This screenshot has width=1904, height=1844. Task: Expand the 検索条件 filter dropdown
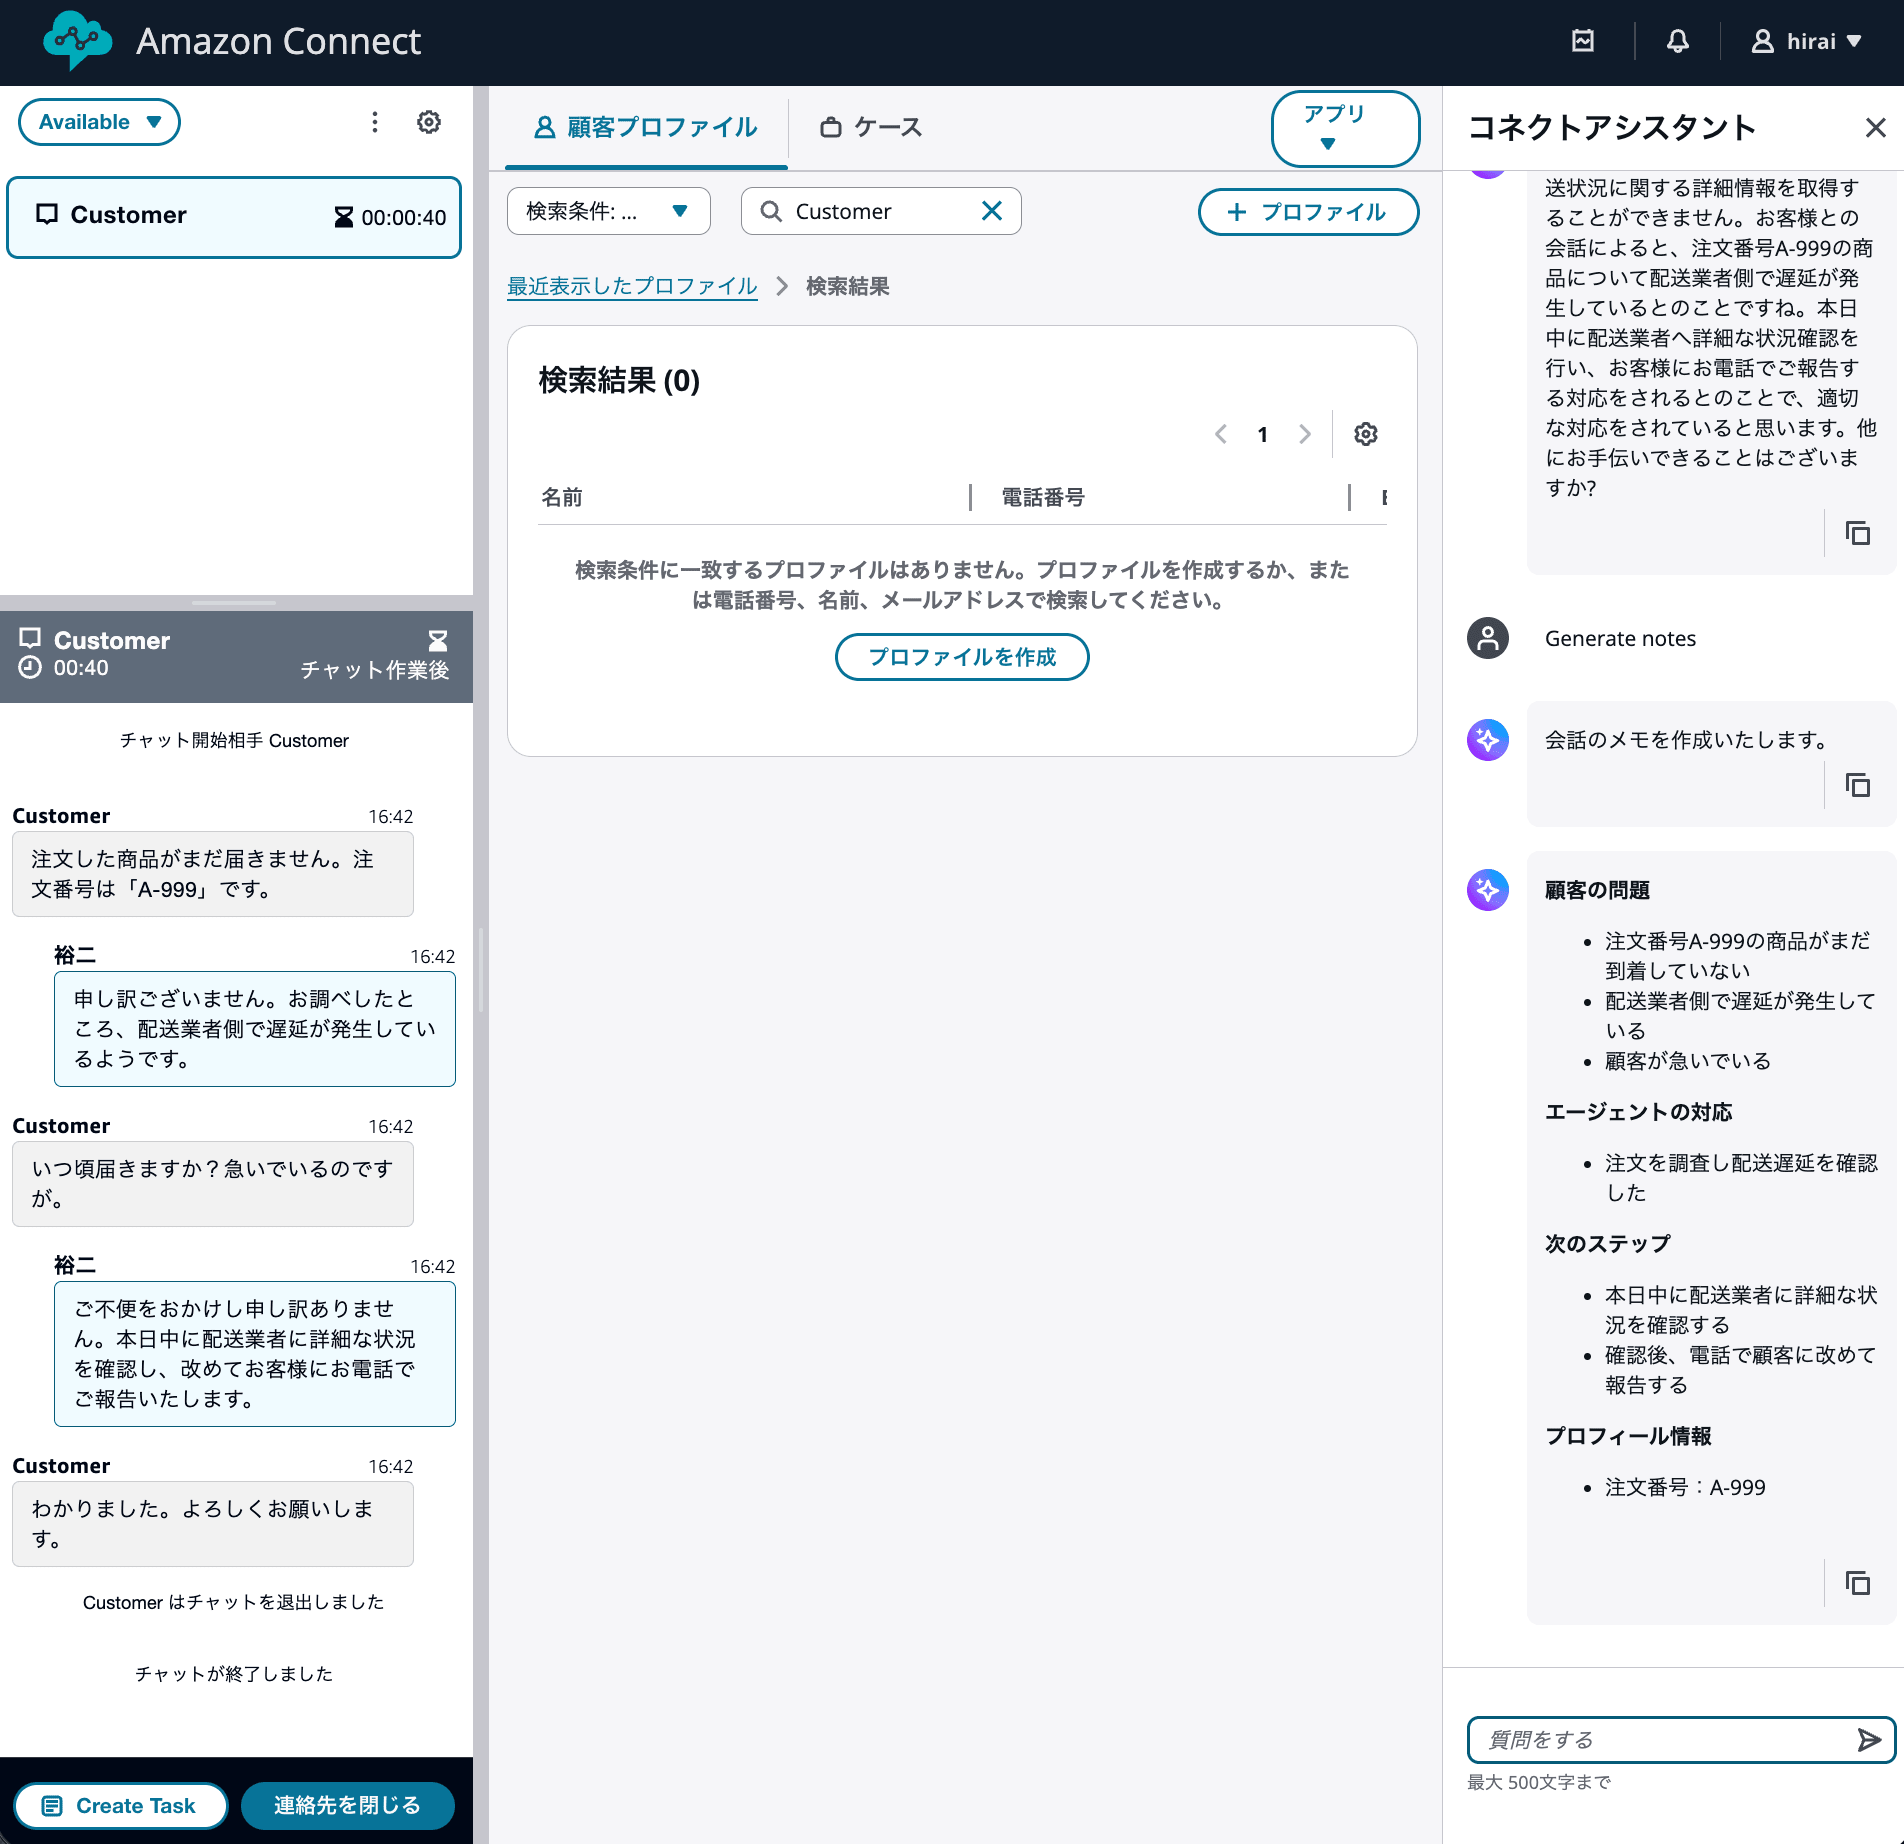(607, 211)
